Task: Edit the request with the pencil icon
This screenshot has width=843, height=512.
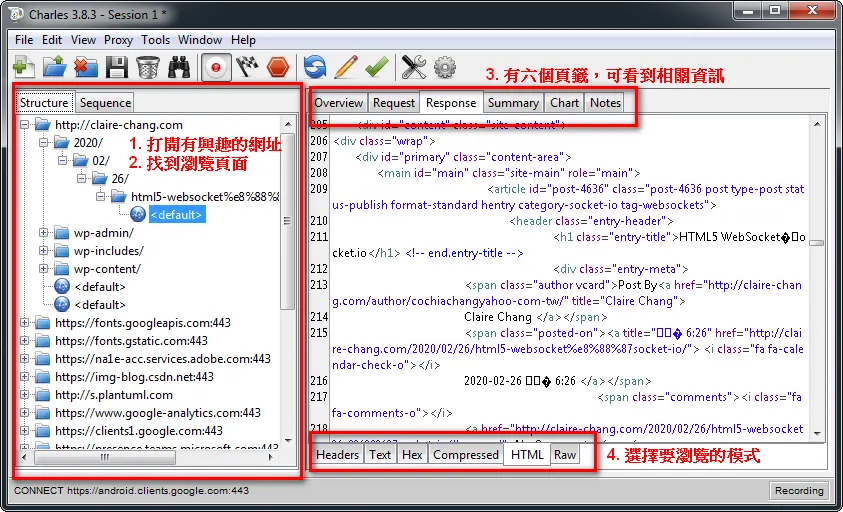Action: tap(346, 68)
